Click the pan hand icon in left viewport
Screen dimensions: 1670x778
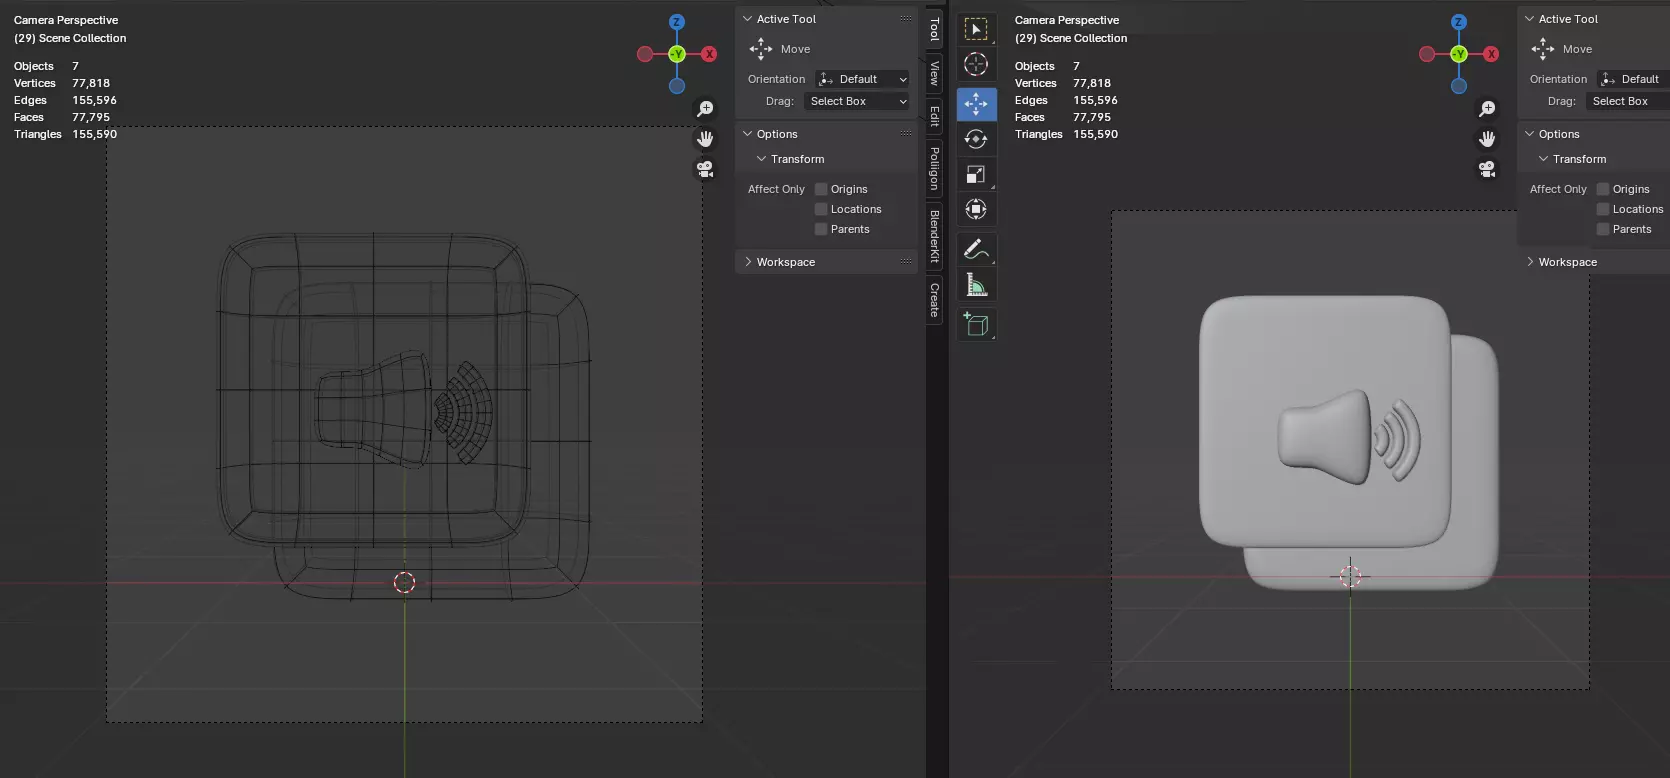point(705,139)
